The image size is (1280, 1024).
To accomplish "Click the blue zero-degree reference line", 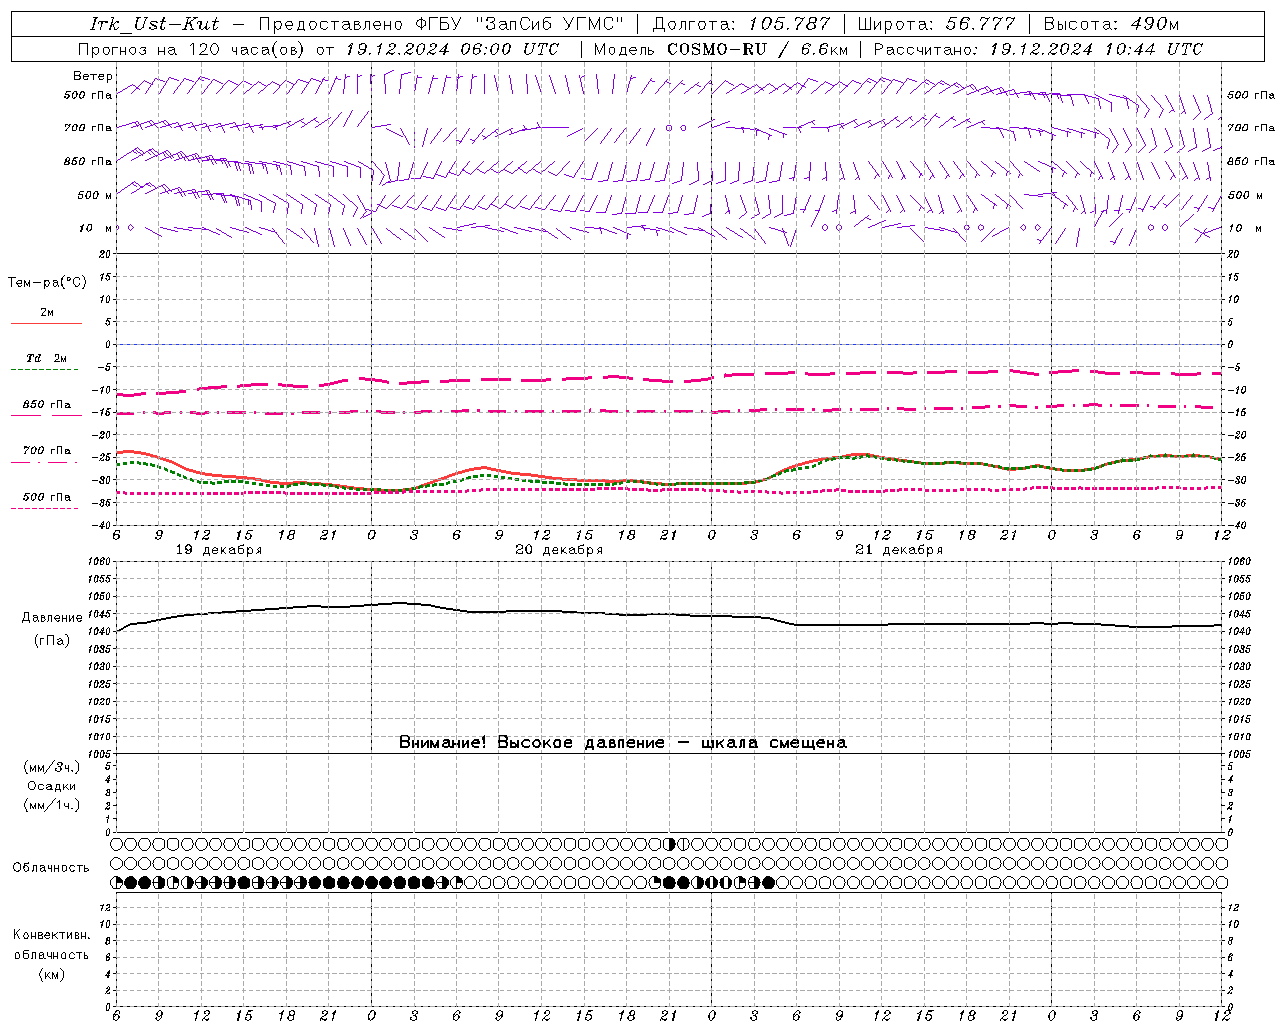I will coord(669,344).
